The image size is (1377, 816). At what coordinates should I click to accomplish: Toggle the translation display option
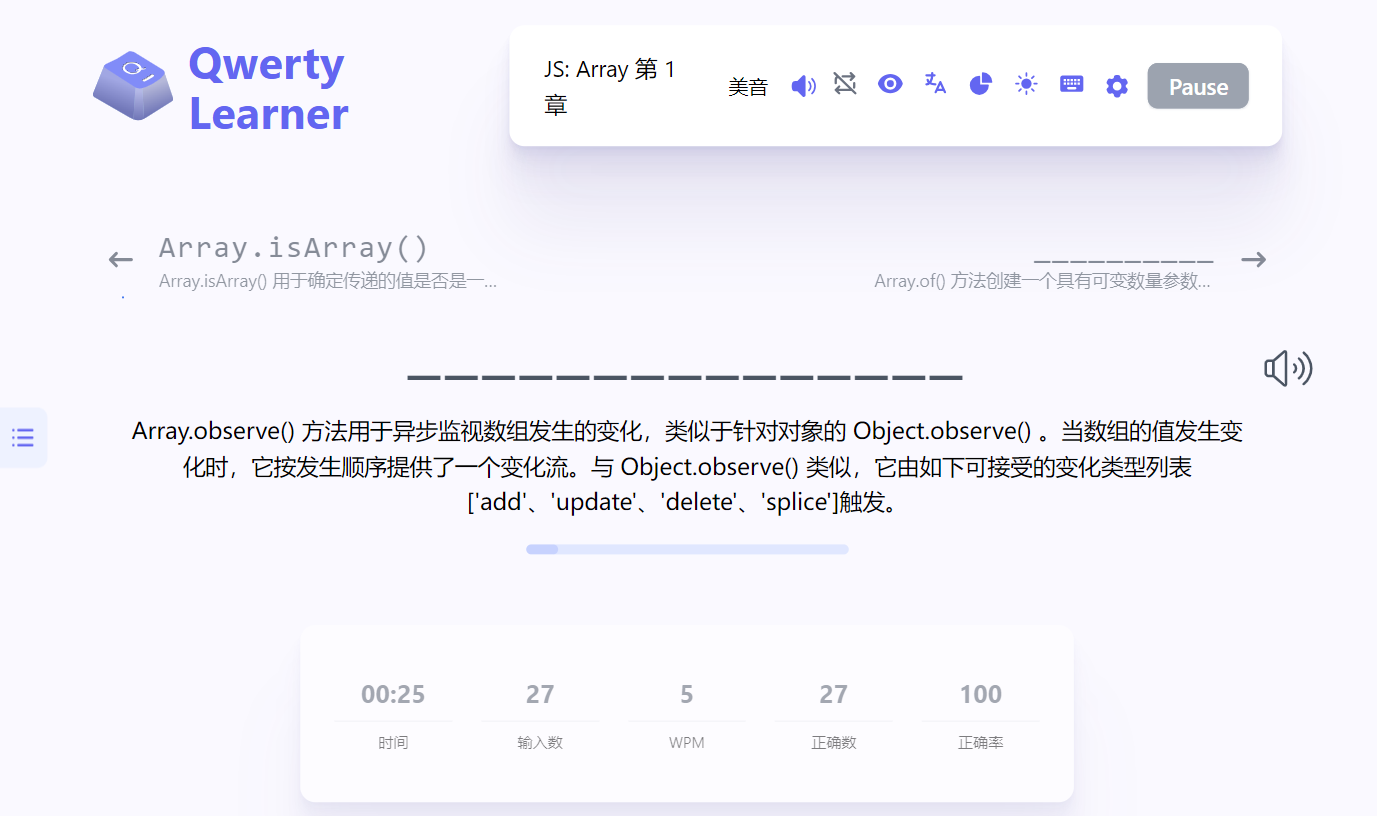[934, 84]
